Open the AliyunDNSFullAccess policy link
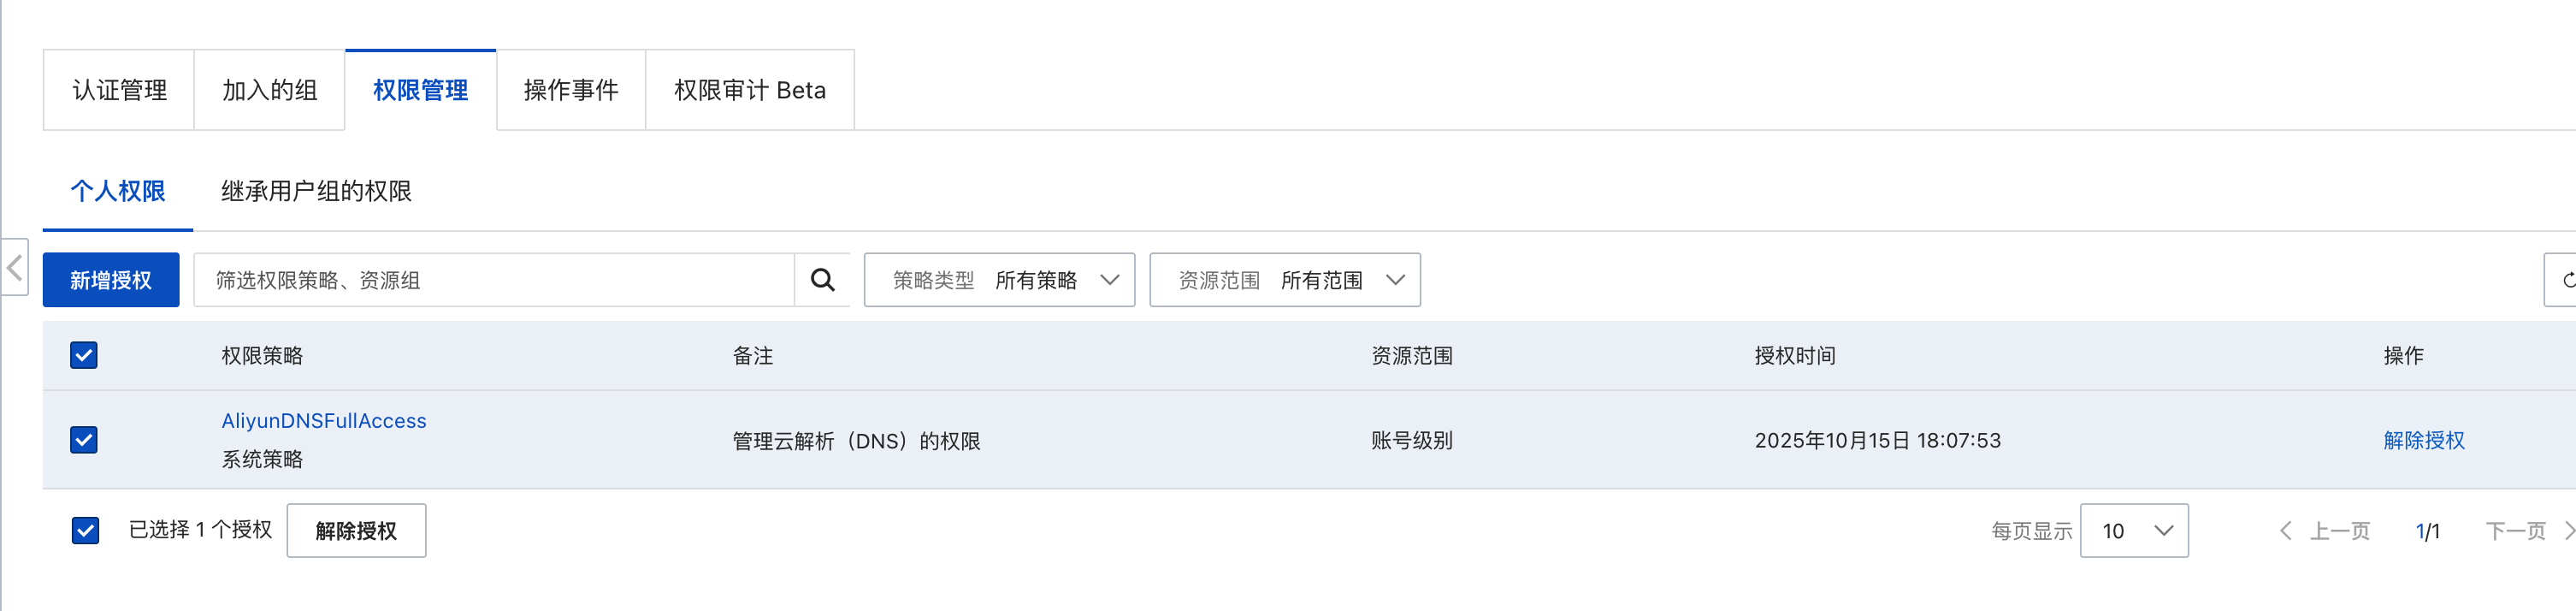Viewport: 2576px width, 611px height. [x=324, y=421]
